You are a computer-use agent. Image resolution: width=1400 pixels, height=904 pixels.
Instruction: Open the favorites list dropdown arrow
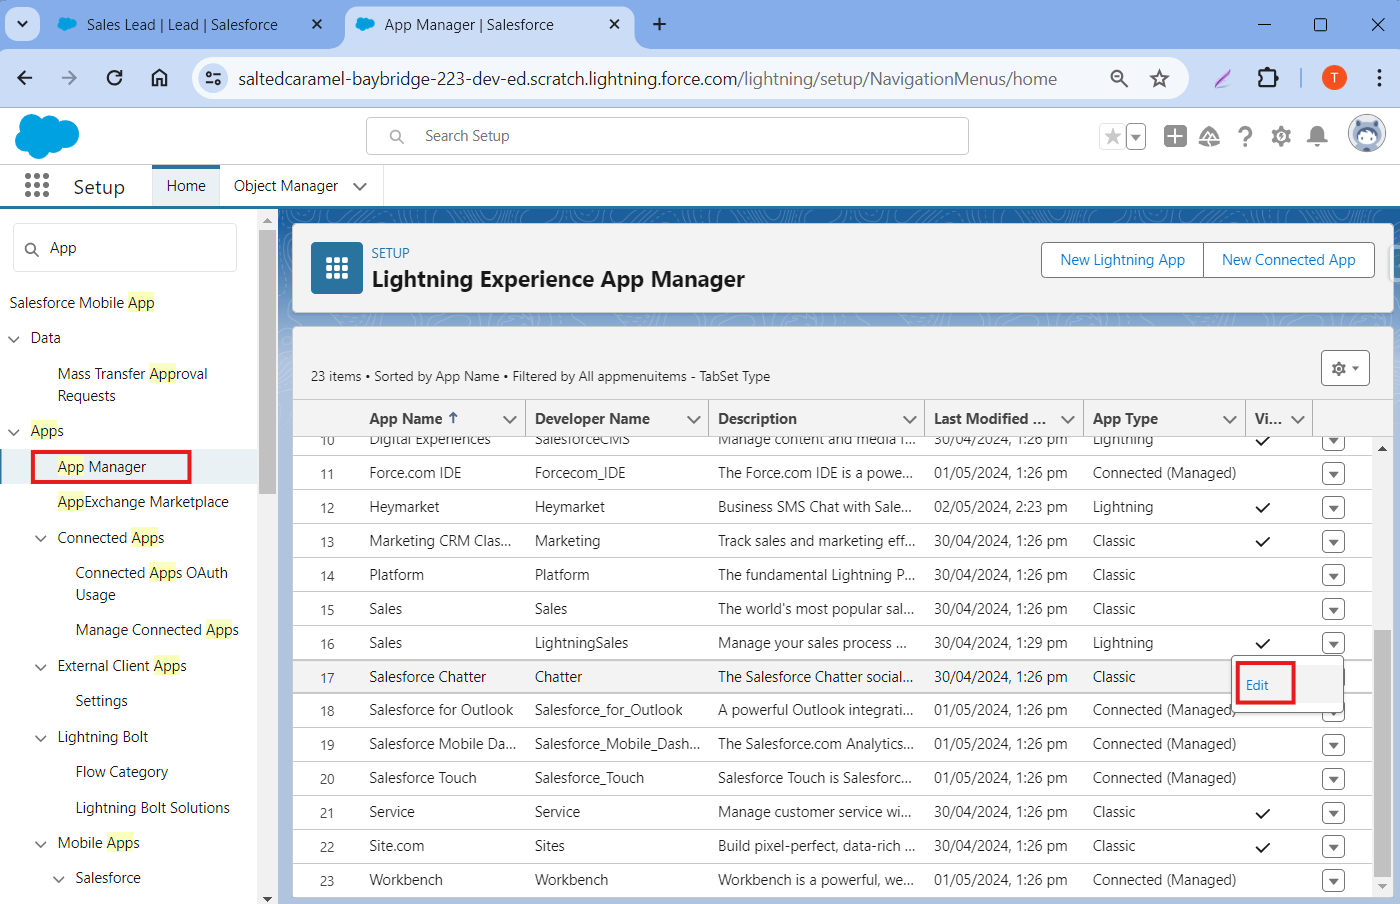point(1136,137)
